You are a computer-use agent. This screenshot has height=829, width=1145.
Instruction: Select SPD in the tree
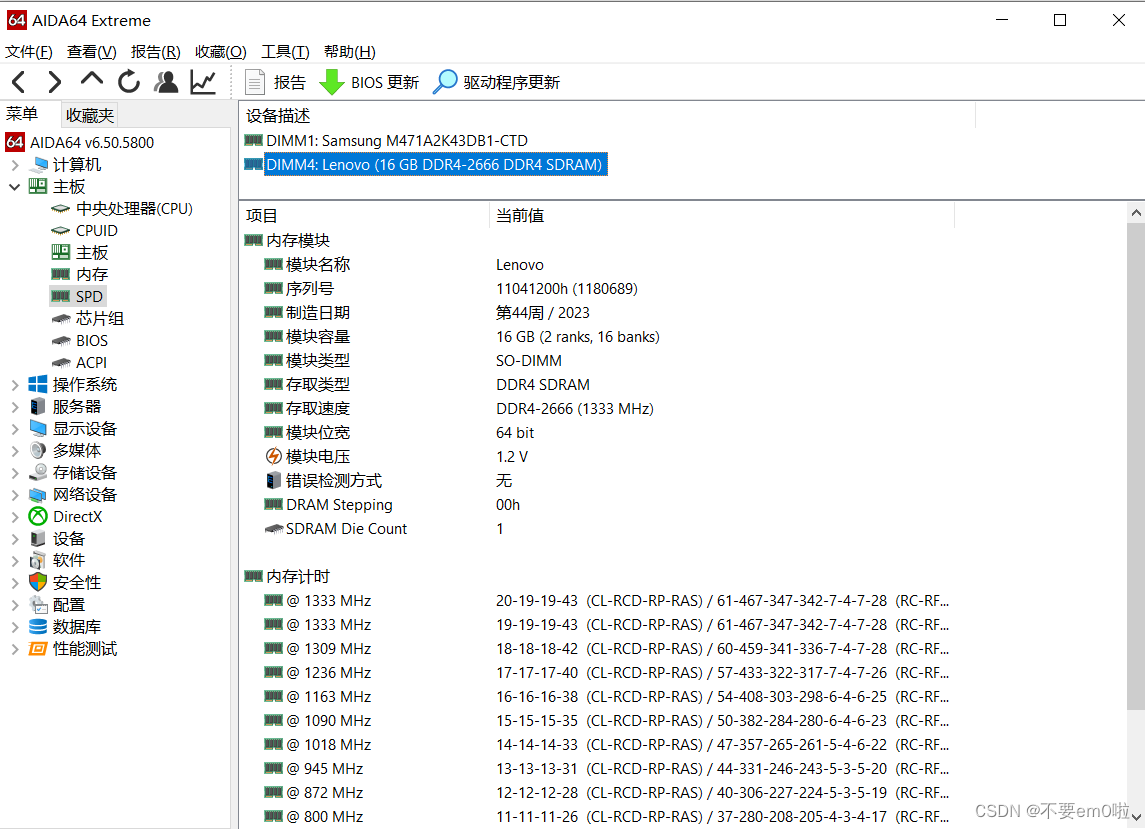[89, 297]
